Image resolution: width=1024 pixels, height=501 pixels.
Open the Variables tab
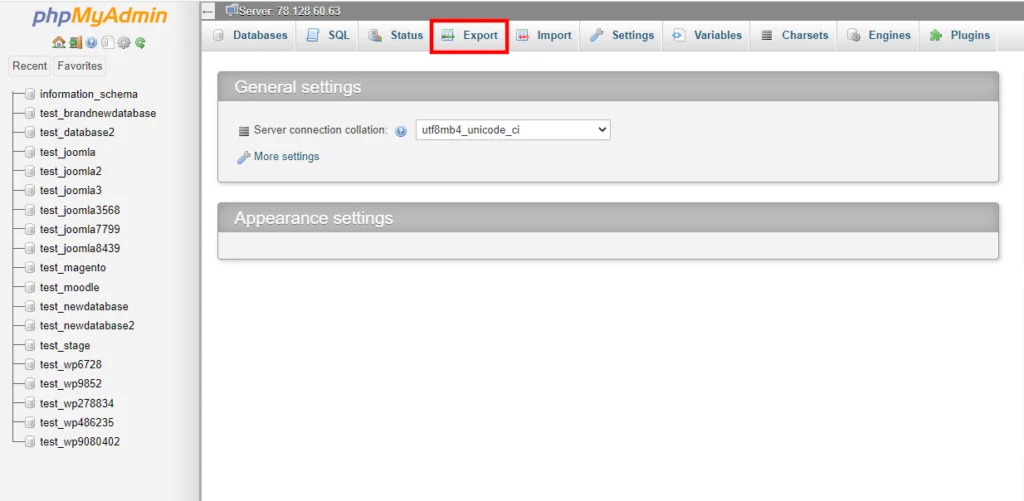(x=707, y=35)
